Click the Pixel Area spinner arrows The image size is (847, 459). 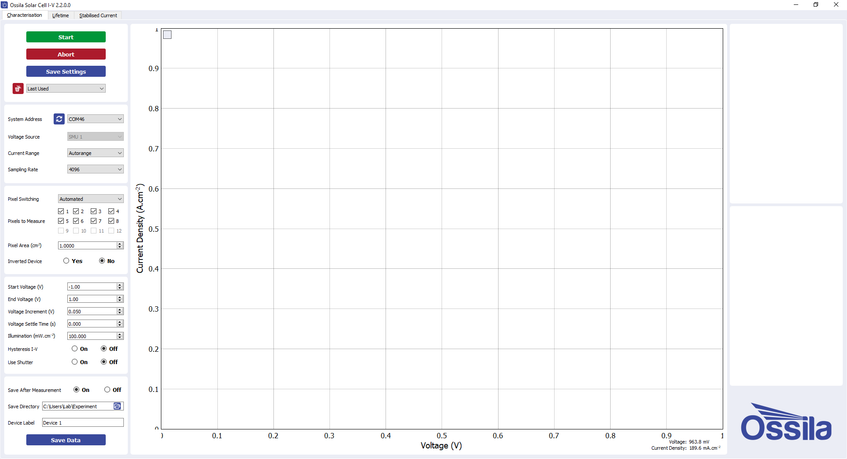[120, 245]
